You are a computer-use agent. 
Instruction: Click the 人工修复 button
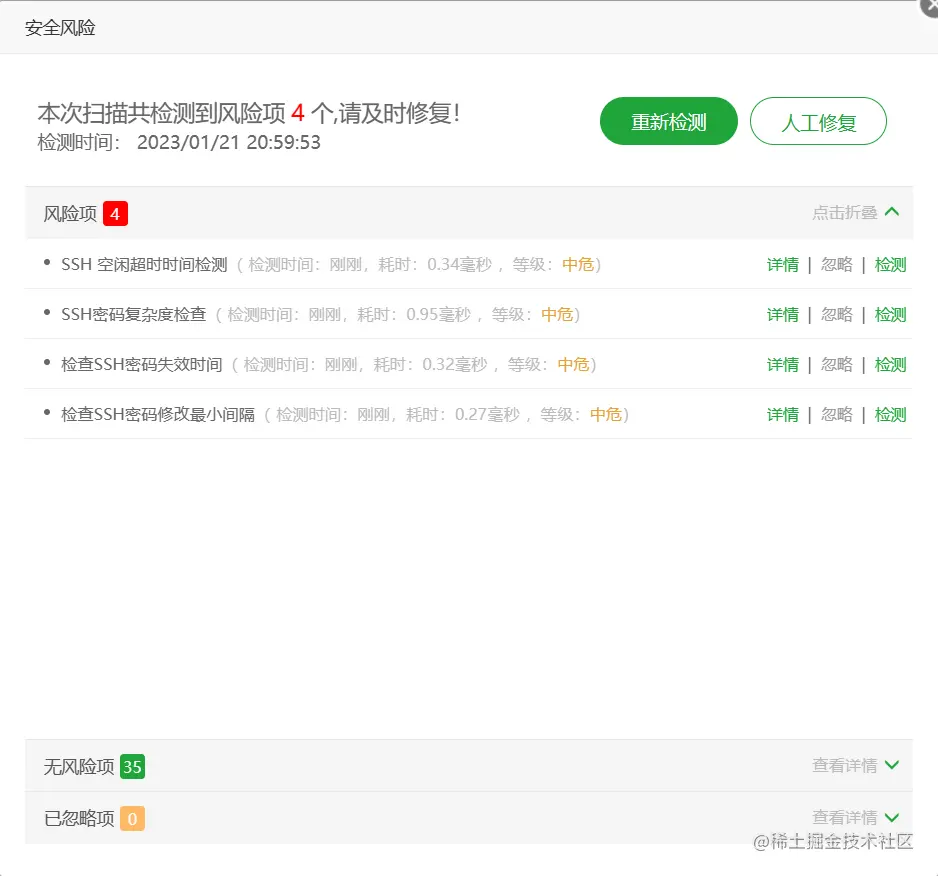click(x=818, y=121)
